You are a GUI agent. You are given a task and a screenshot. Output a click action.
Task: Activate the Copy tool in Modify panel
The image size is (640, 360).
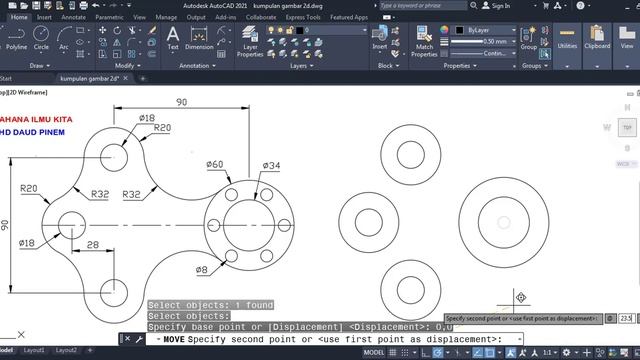[x=102, y=42]
